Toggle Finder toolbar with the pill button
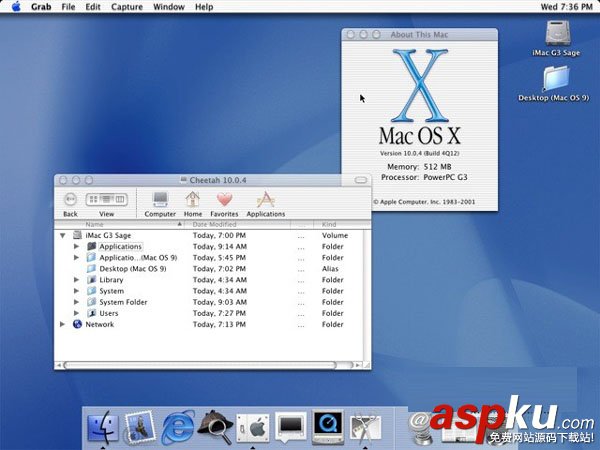 point(360,180)
